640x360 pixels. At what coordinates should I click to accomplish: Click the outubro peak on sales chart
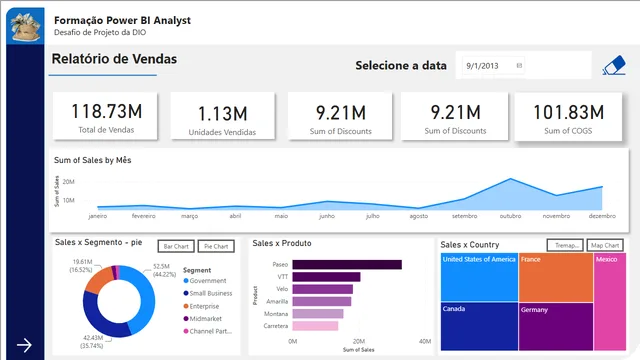pyautogui.click(x=510, y=179)
